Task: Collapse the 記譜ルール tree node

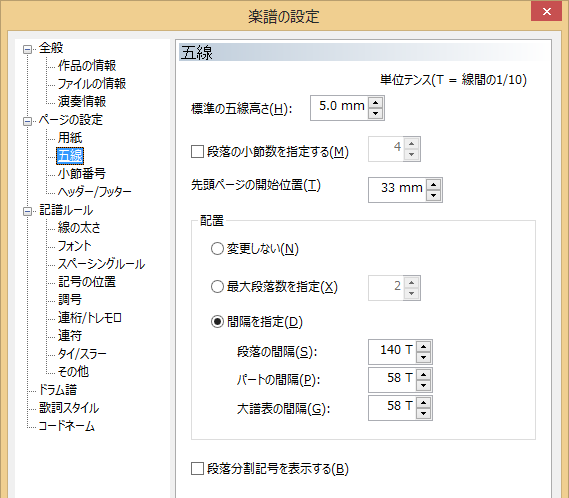Action: (27, 211)
